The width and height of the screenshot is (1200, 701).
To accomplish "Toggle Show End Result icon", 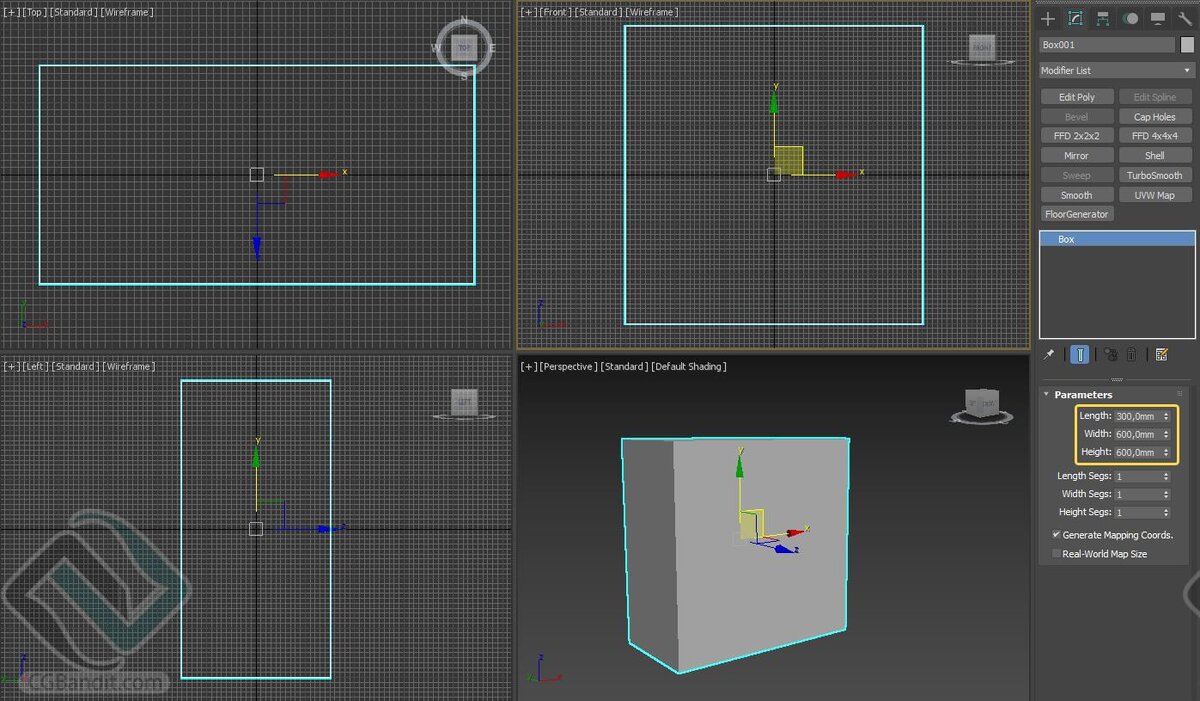I will 1080,355.
